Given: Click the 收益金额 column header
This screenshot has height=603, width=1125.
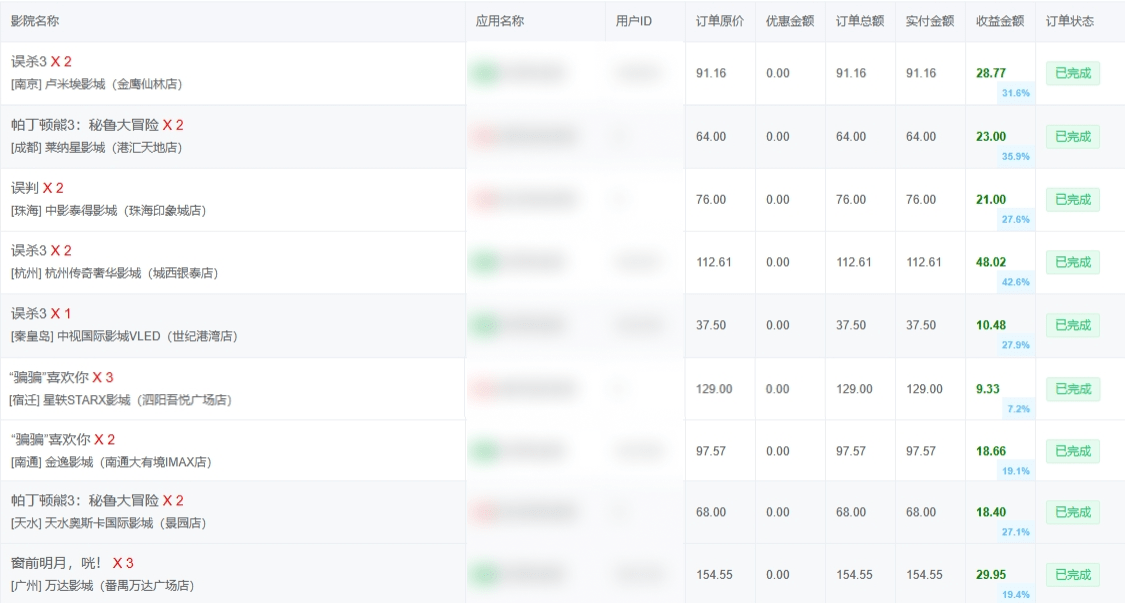Looking at the screenshot, I should pos(999,21).
